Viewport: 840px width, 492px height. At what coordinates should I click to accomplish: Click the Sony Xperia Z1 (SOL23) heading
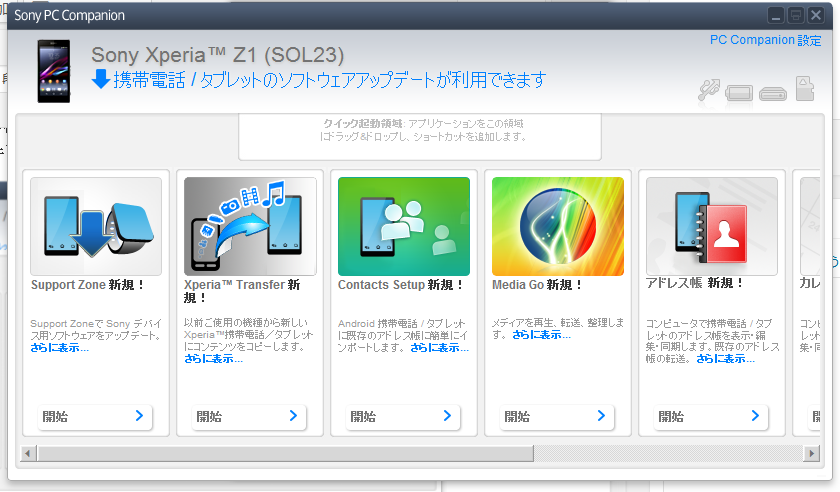click(x=218, y=55)
